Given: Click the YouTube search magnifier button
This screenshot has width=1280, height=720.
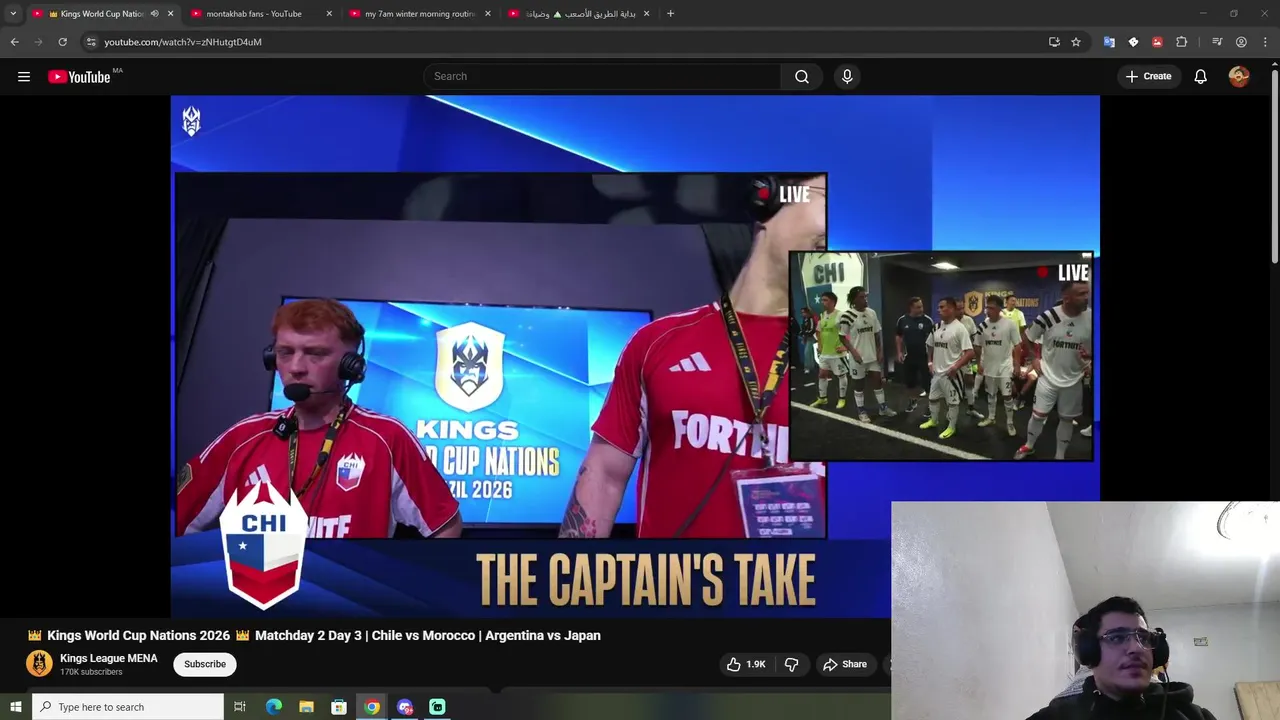Looking at the screenshot, I should point(802,76).
